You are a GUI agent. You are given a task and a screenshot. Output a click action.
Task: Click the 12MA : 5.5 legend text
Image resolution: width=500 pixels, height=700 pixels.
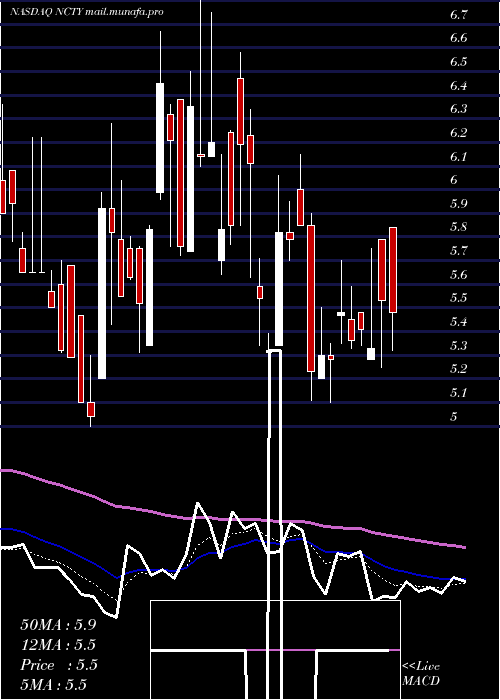point(58,645)
